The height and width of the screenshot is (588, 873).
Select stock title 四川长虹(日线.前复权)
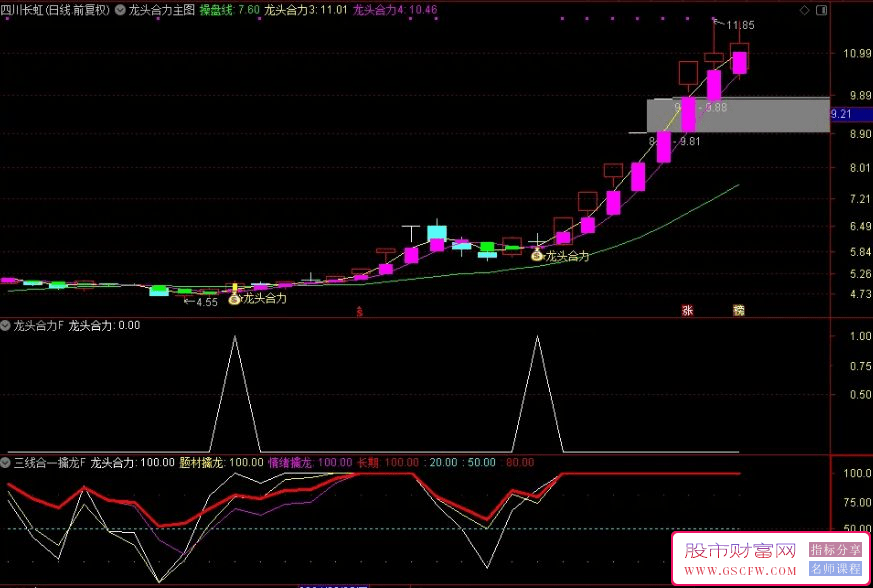[x=56, y=9]
